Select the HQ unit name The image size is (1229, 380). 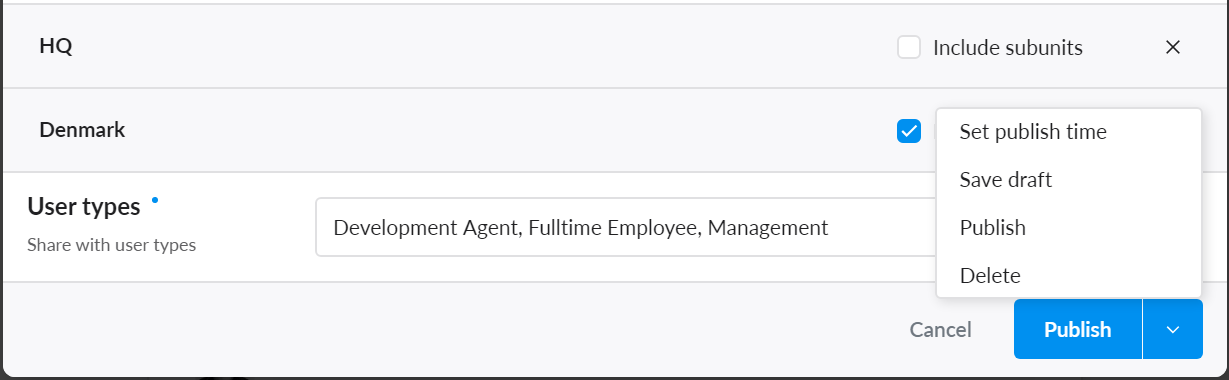56,46
